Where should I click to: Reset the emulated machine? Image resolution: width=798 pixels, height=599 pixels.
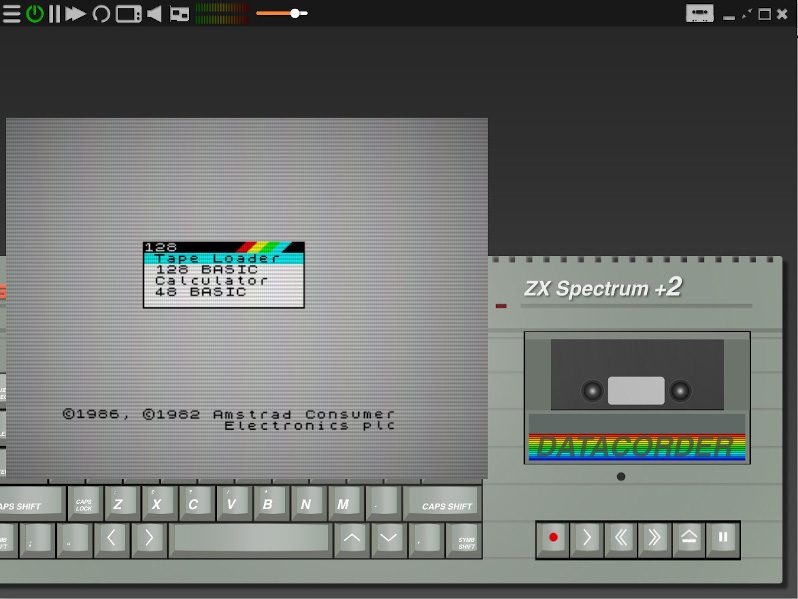101,14
